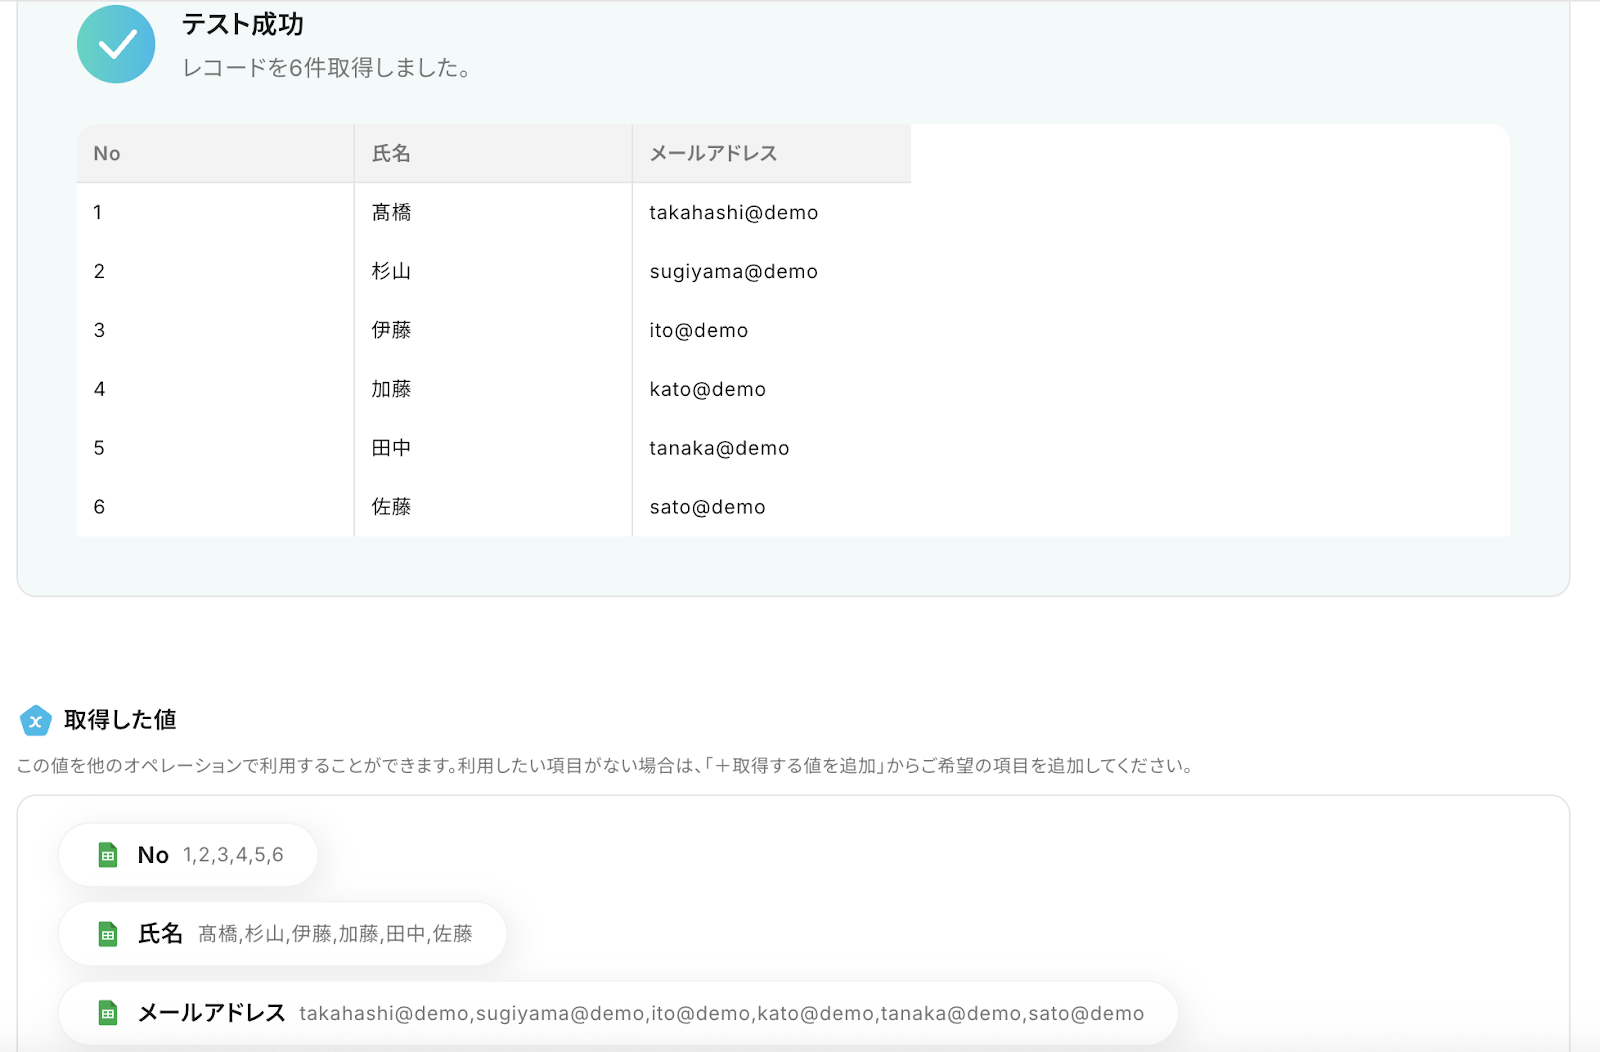Screen dimensions: 1600x1052
Task: Click the No column header
Action: (107, 153)
